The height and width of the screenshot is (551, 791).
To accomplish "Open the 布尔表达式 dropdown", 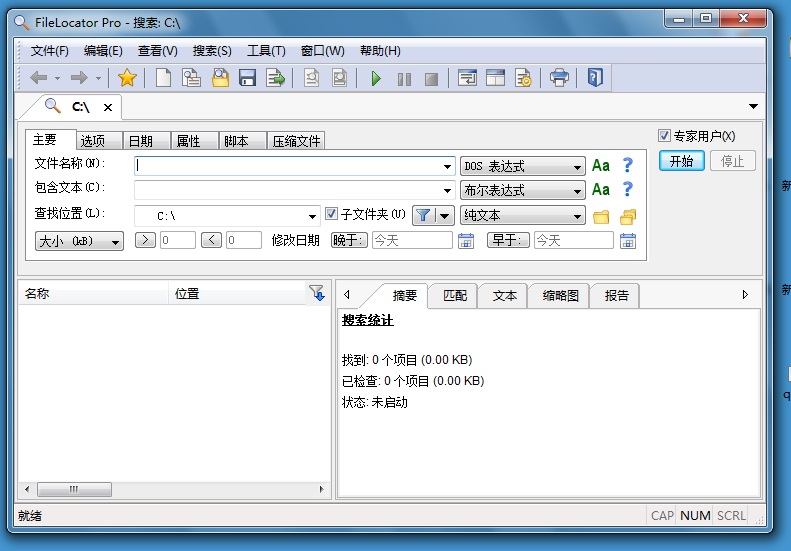I will pyautogui.click(x=523, y=190).
